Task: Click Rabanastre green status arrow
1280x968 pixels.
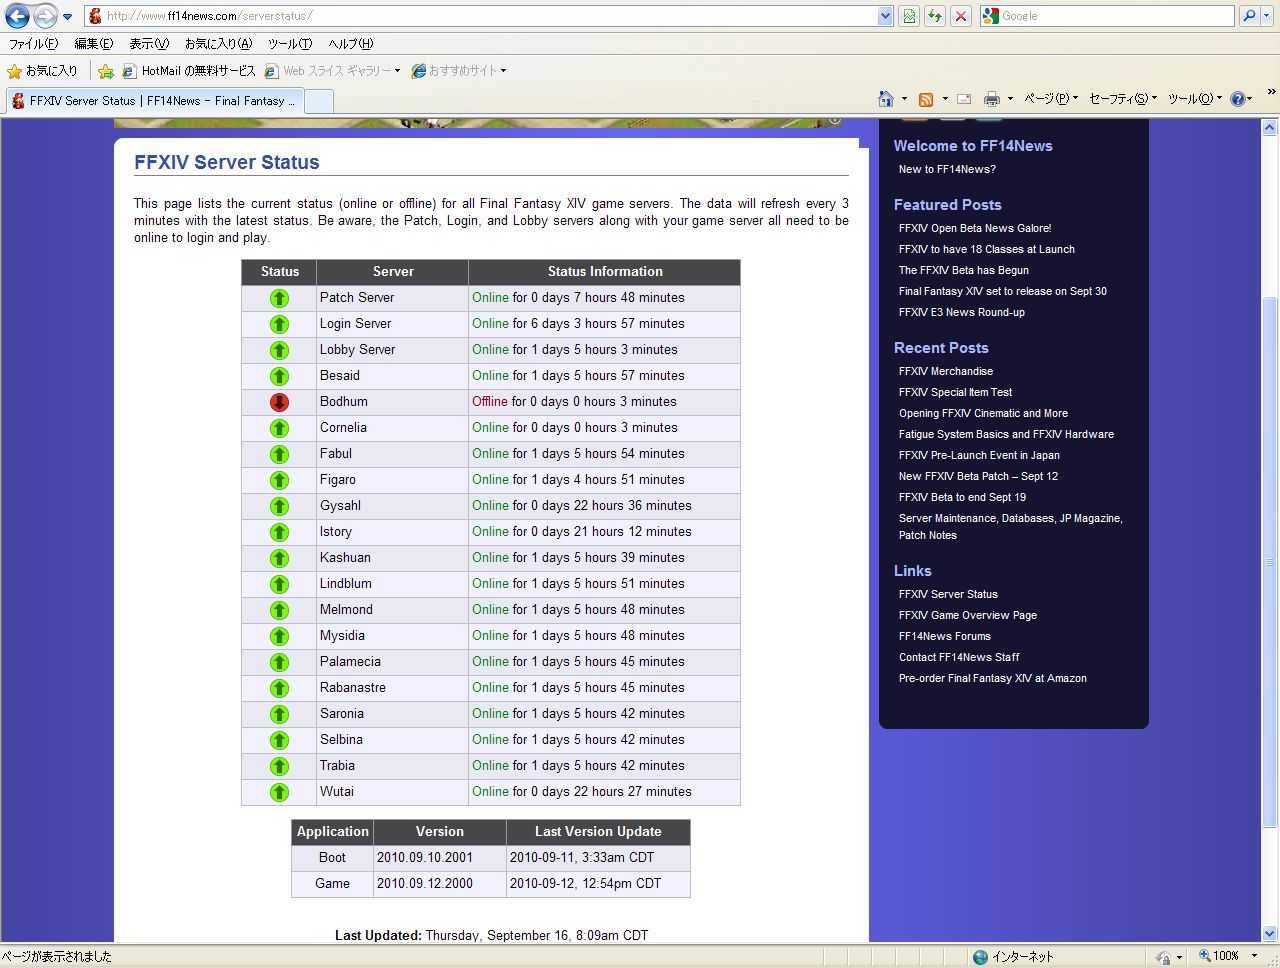Action: 279,688
